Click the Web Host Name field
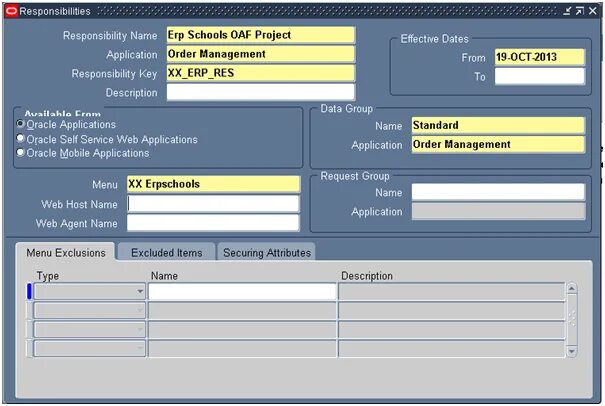The height and width of the screenshot is (406, 605). pyautogui.click(x=213, y=204)
